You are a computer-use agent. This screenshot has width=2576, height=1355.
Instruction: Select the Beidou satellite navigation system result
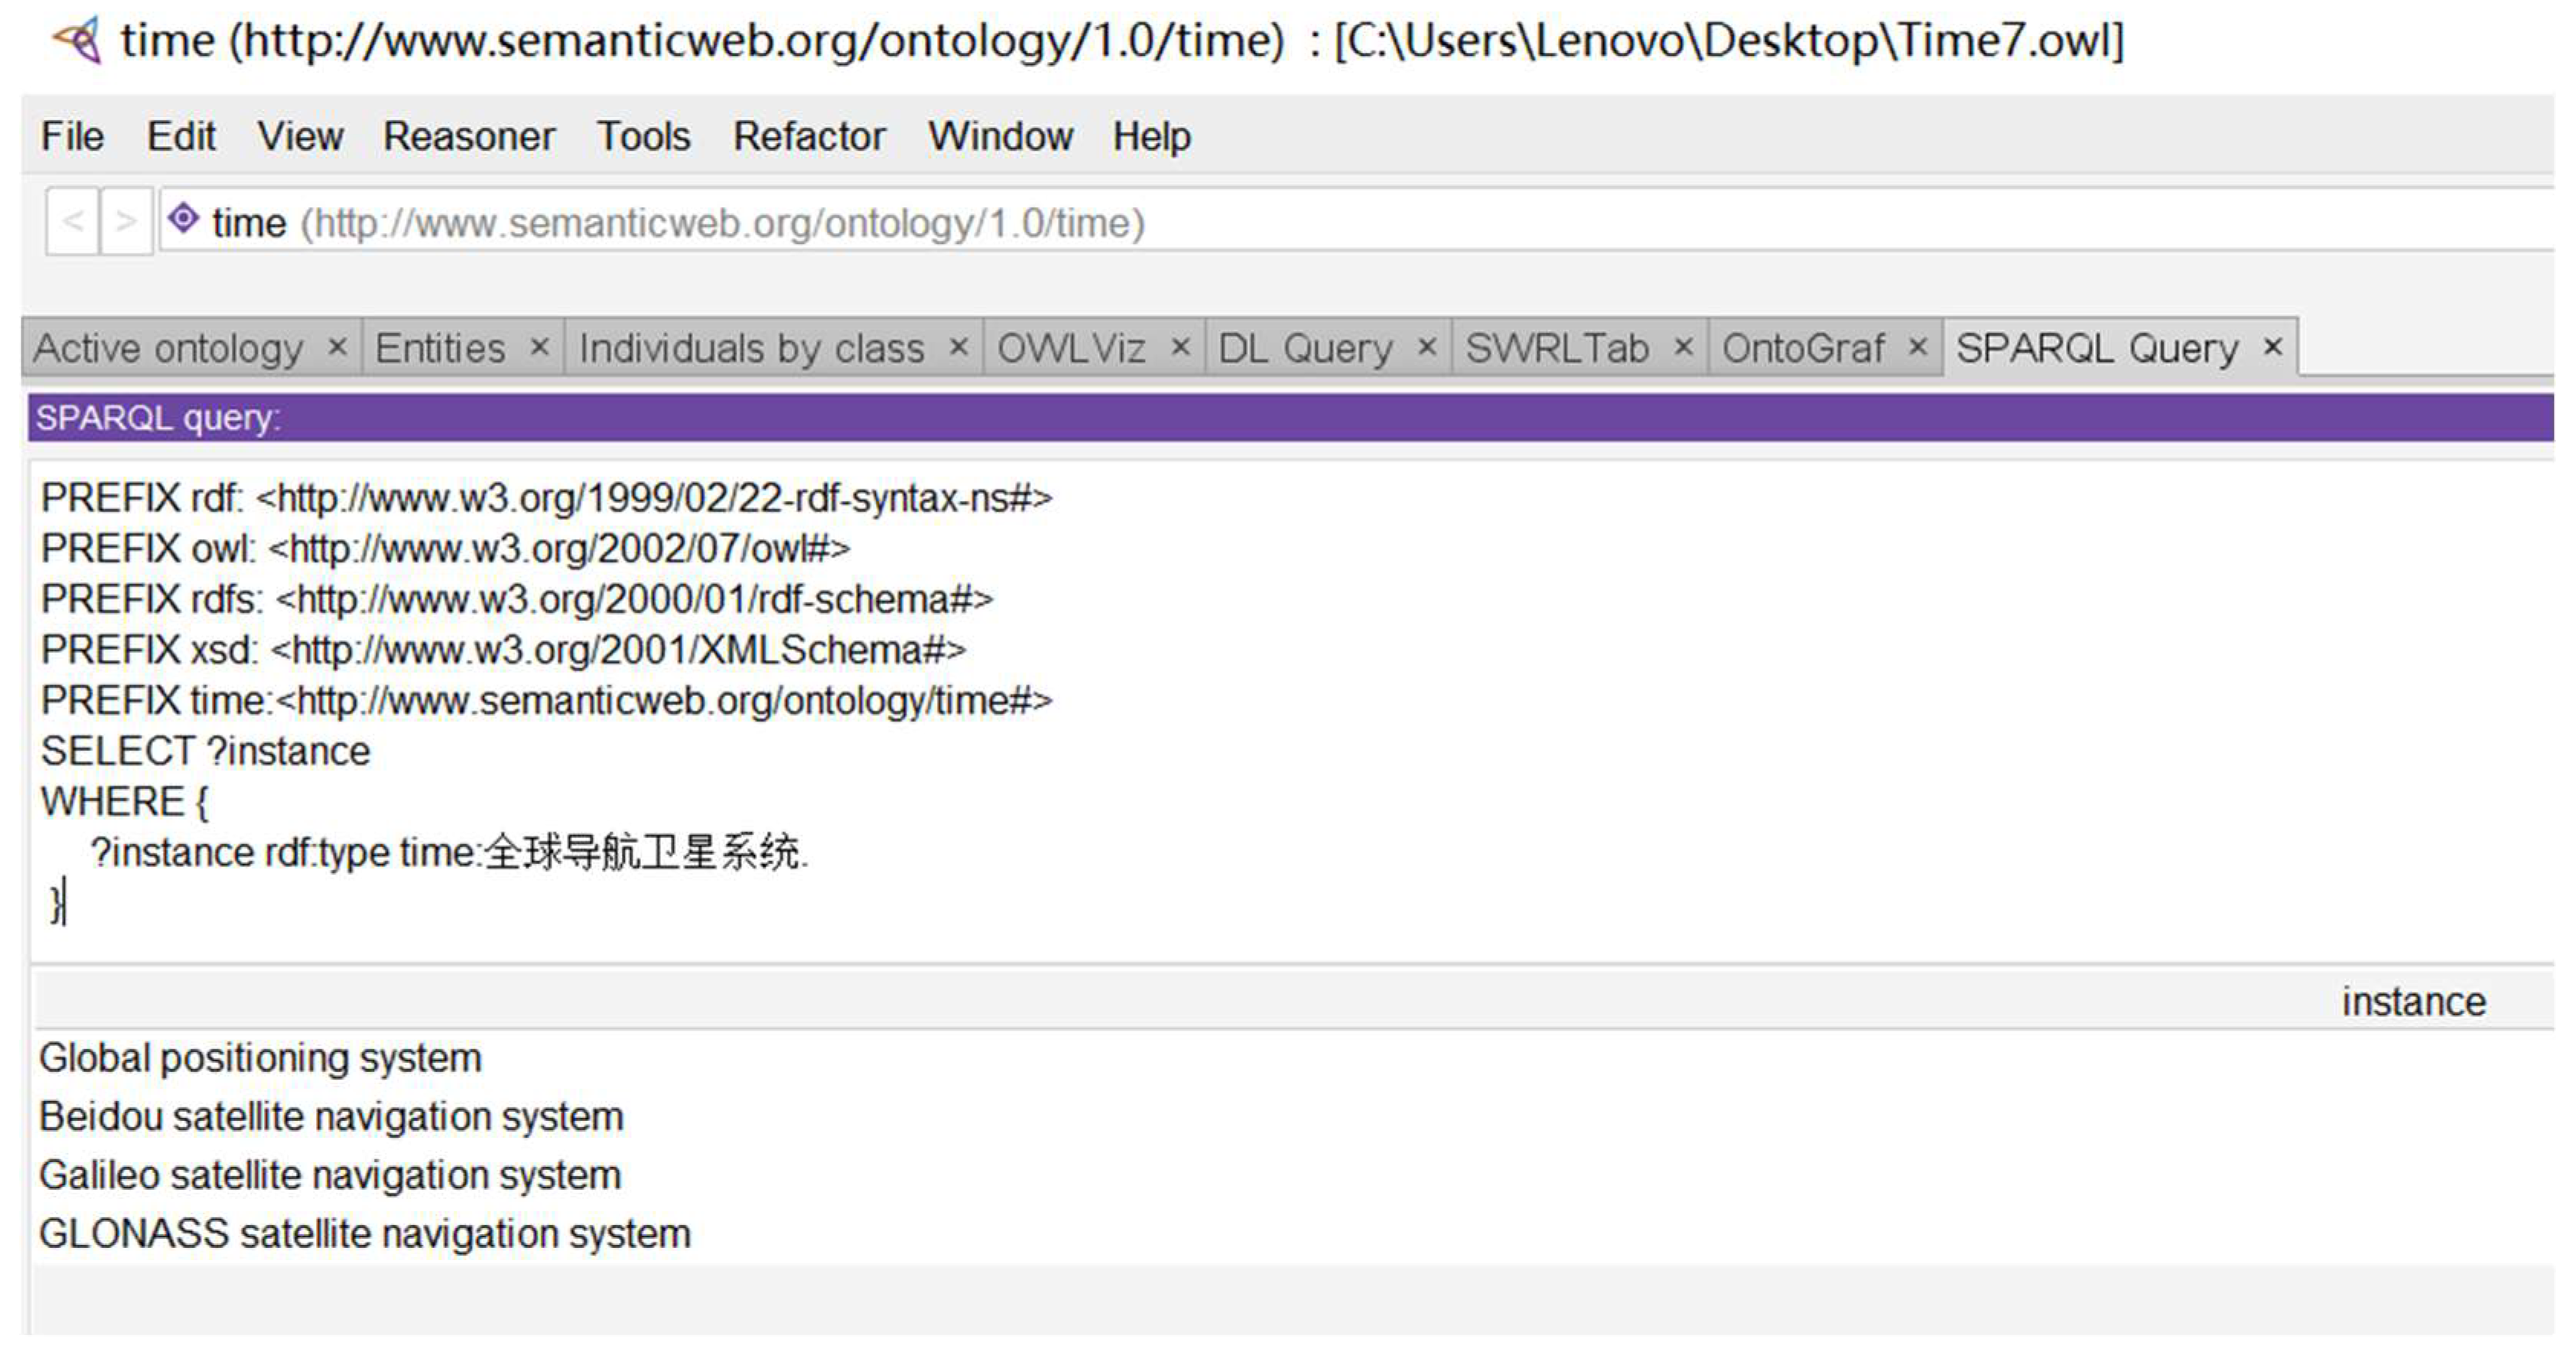[x=330, y=1116]
